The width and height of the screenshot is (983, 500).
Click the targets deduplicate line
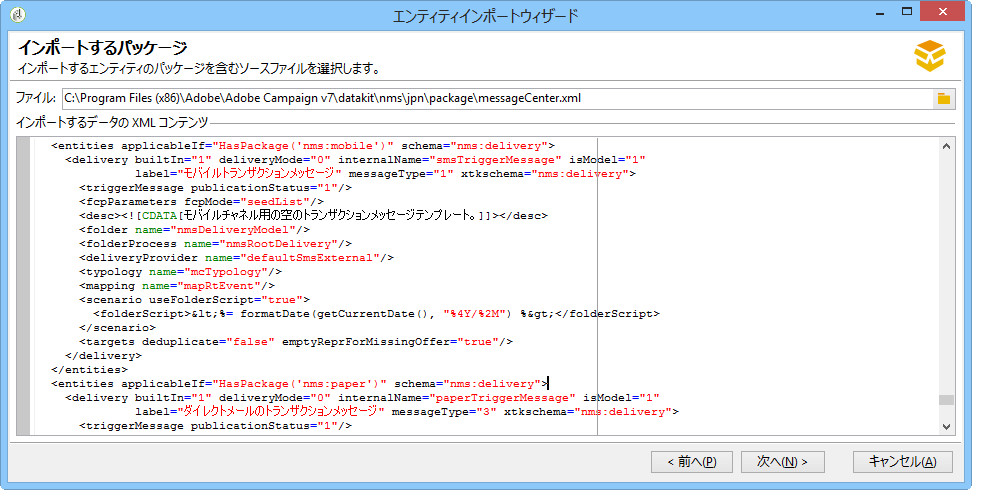(296, 342)
